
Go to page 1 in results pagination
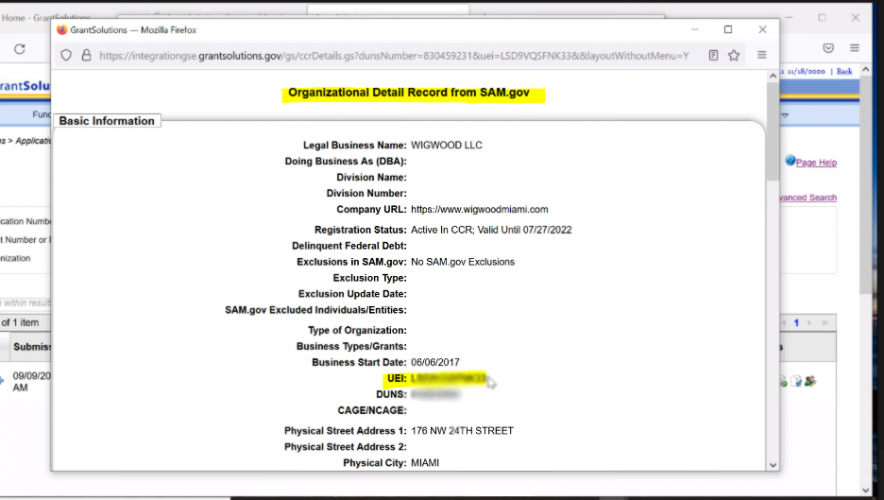pos(796,324)
